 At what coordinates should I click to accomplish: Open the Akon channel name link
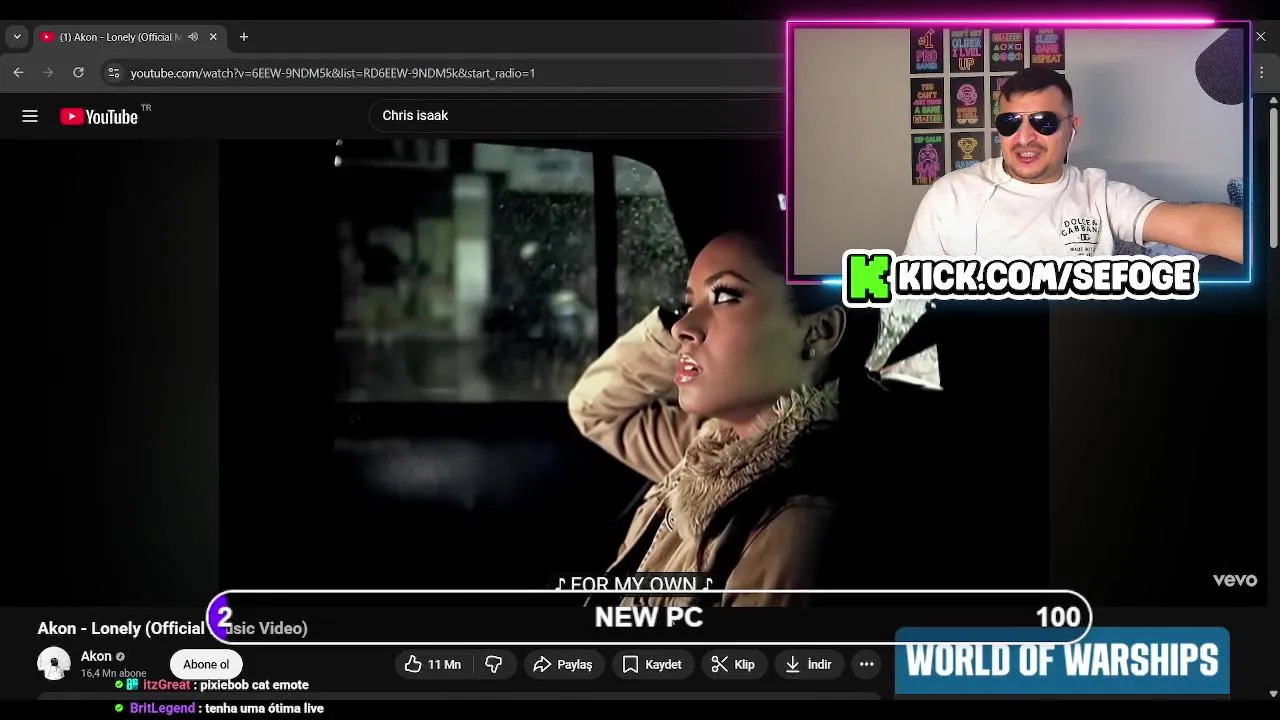click(96, 656)
